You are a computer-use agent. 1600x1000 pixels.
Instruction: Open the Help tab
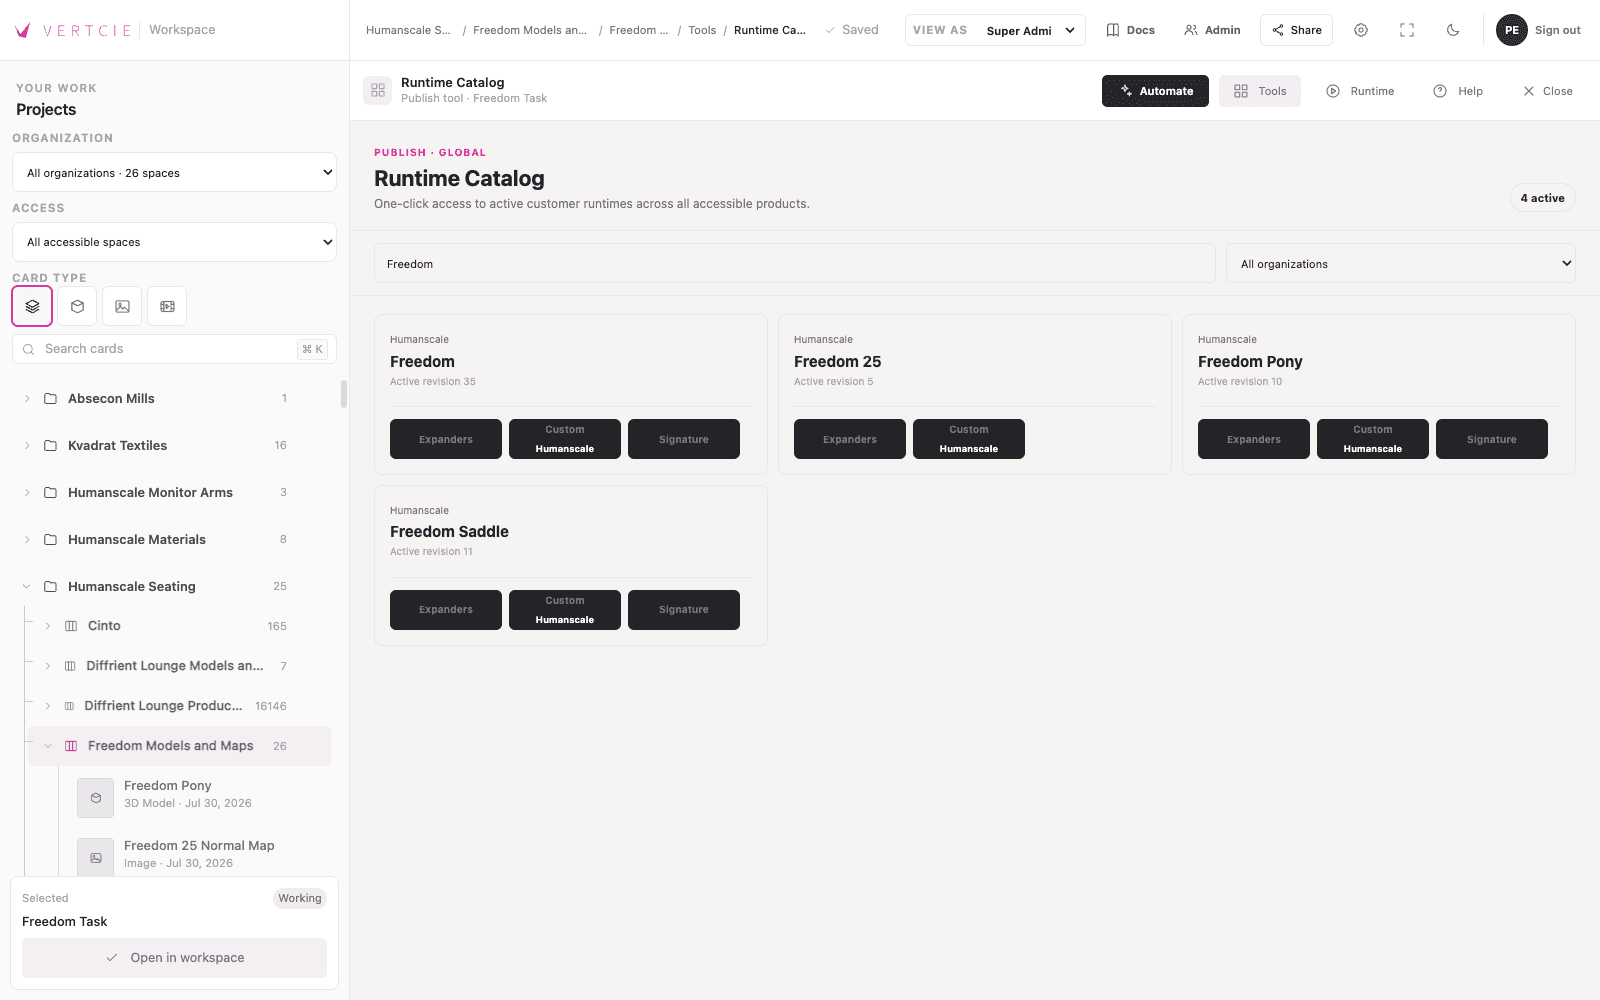[x=1458, y=91]
